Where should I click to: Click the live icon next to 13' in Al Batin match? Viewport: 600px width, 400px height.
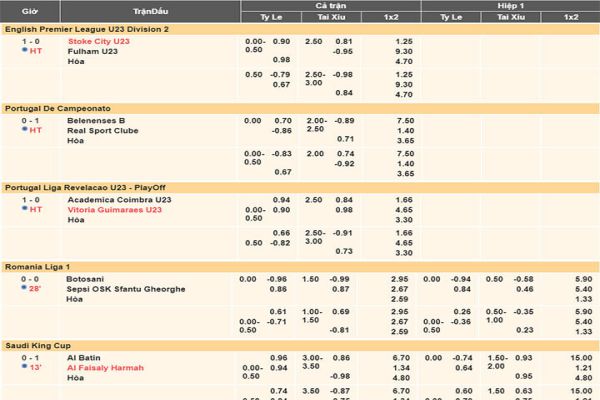coord(22,367)
